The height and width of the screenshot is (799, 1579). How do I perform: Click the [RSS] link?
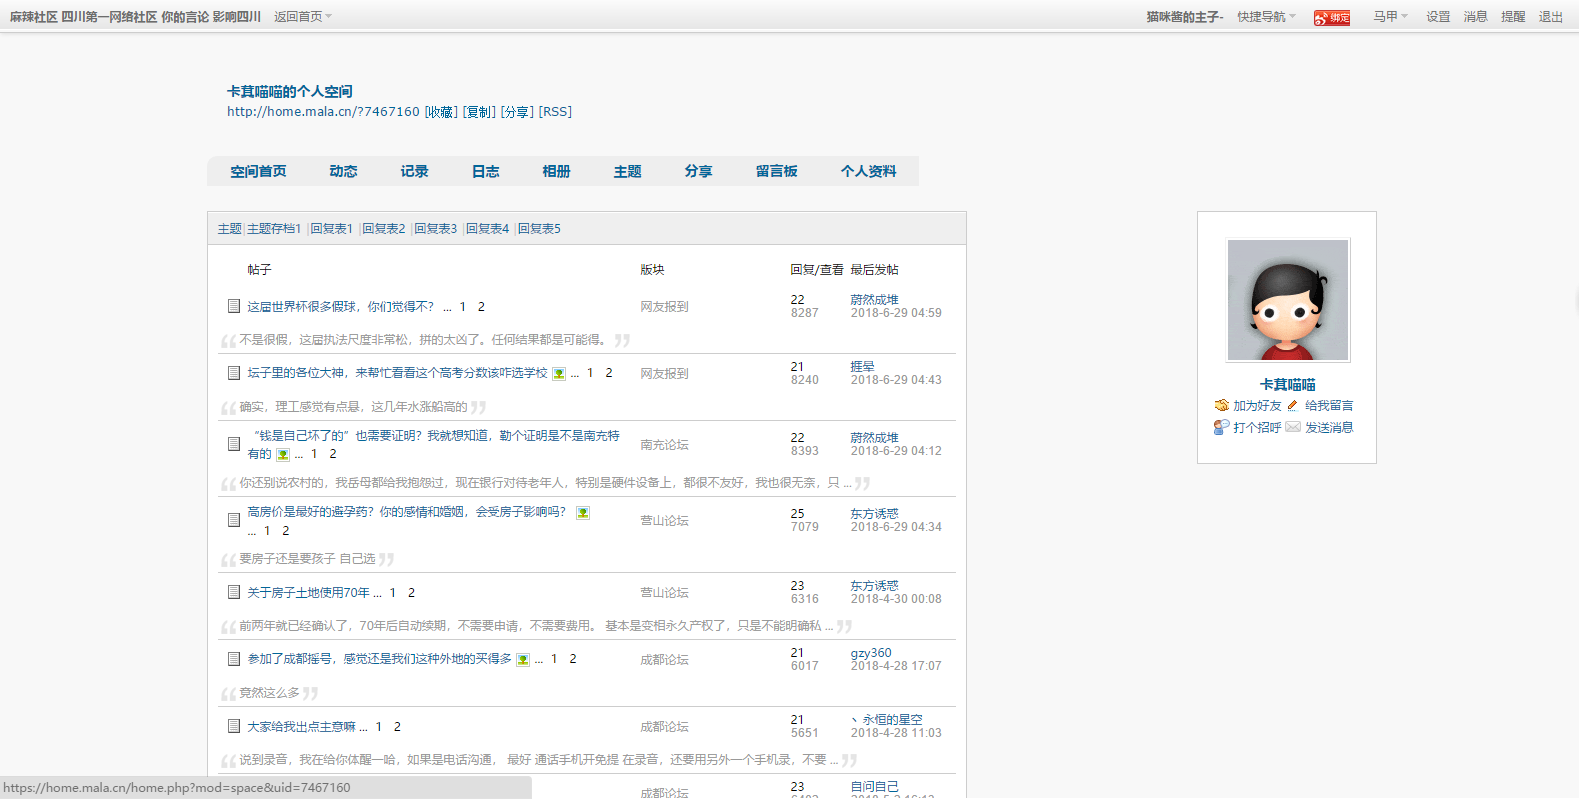pyautogui.click(x=555, y=112)
